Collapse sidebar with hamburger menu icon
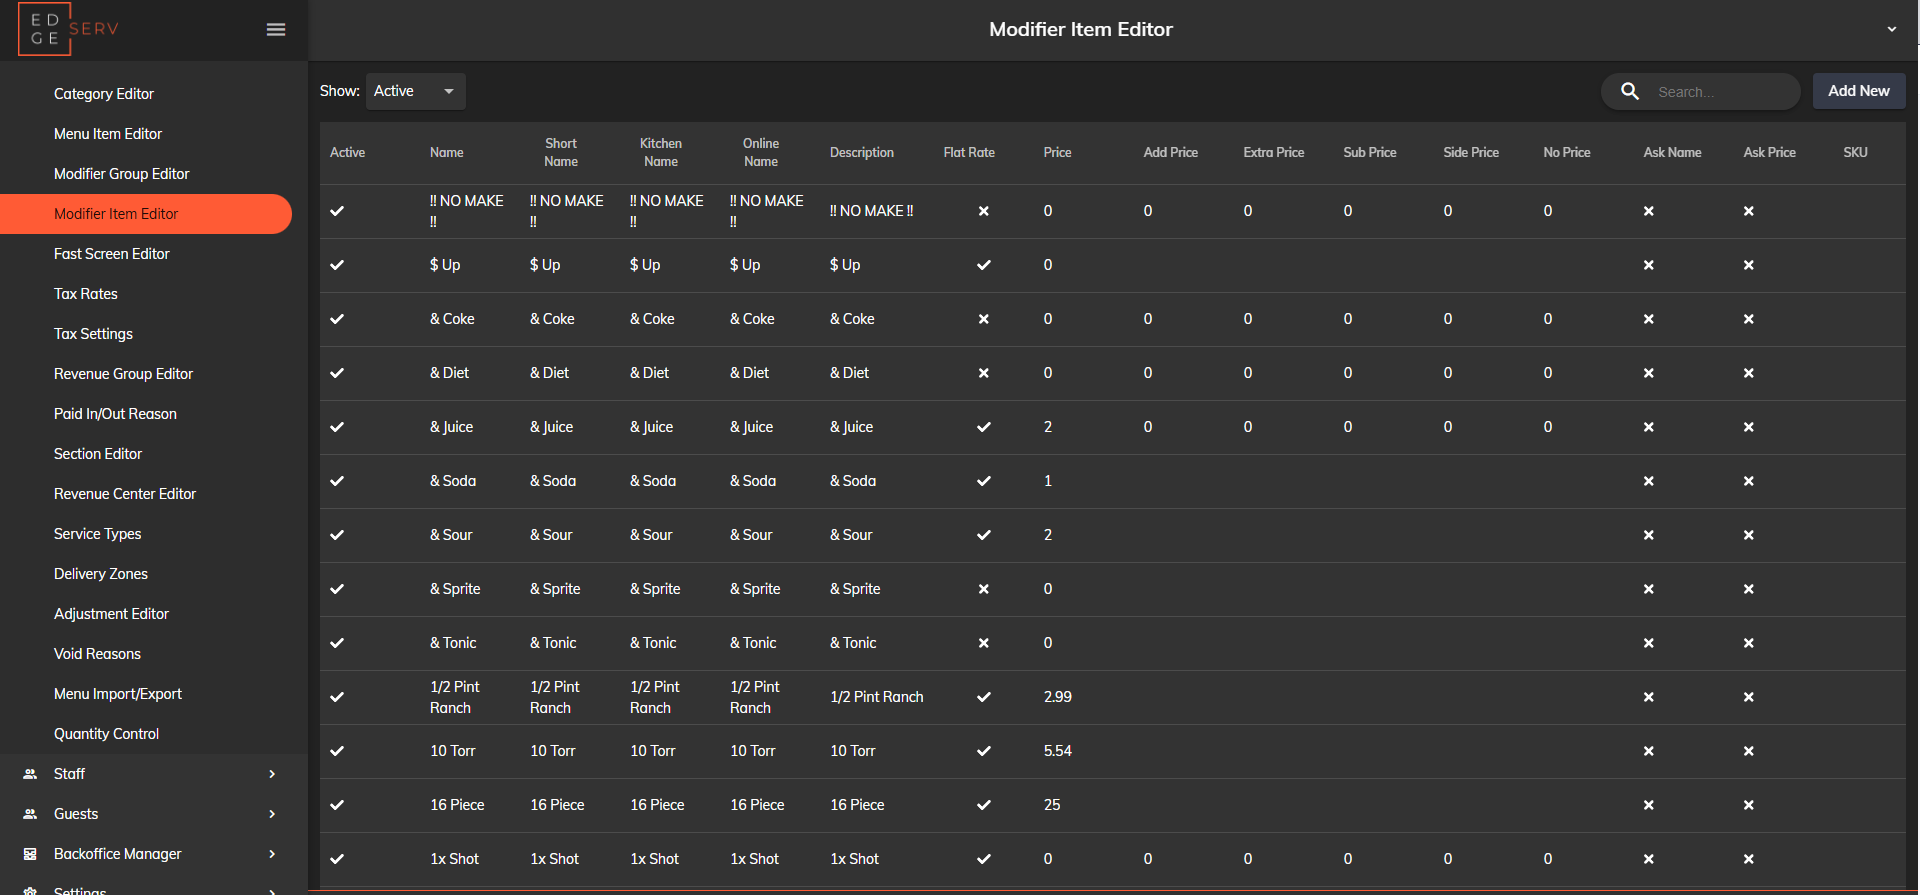 click(x=276, y=30)
